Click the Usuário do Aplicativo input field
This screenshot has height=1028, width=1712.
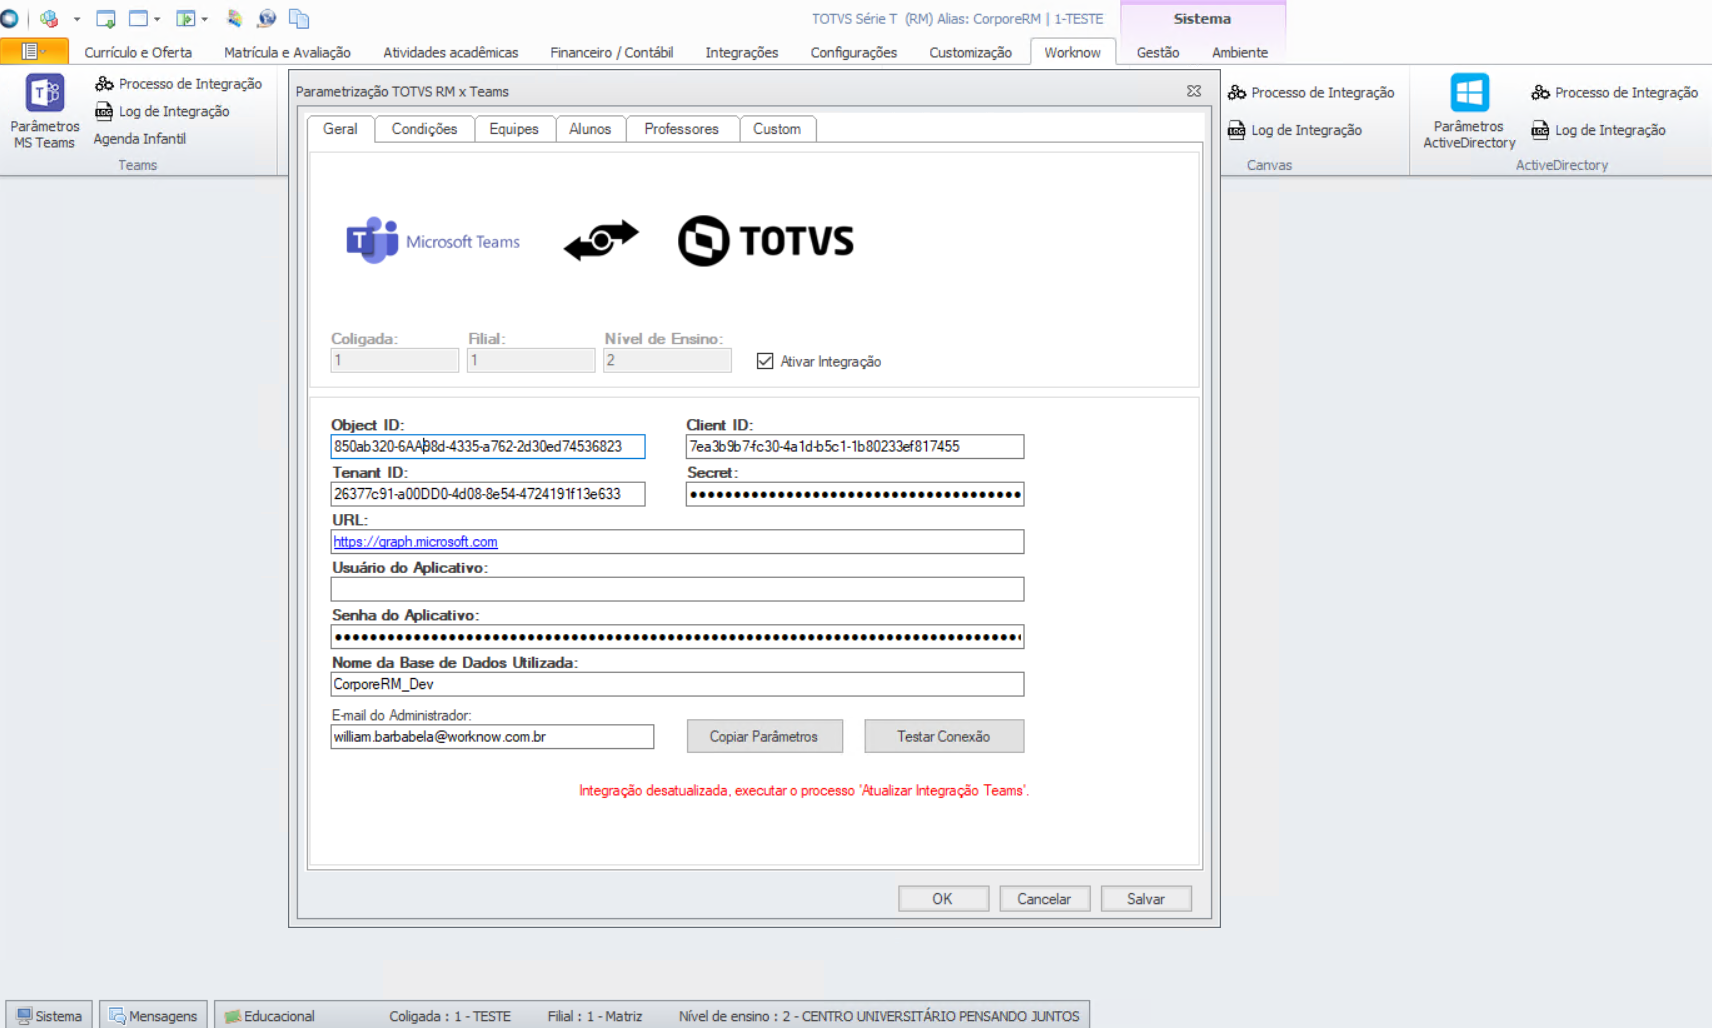tap(677, 589)
